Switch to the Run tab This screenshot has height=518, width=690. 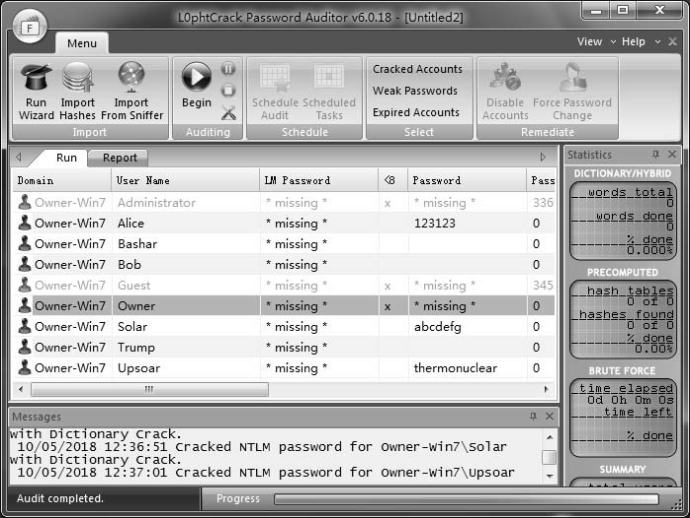[x=66, y=158]
